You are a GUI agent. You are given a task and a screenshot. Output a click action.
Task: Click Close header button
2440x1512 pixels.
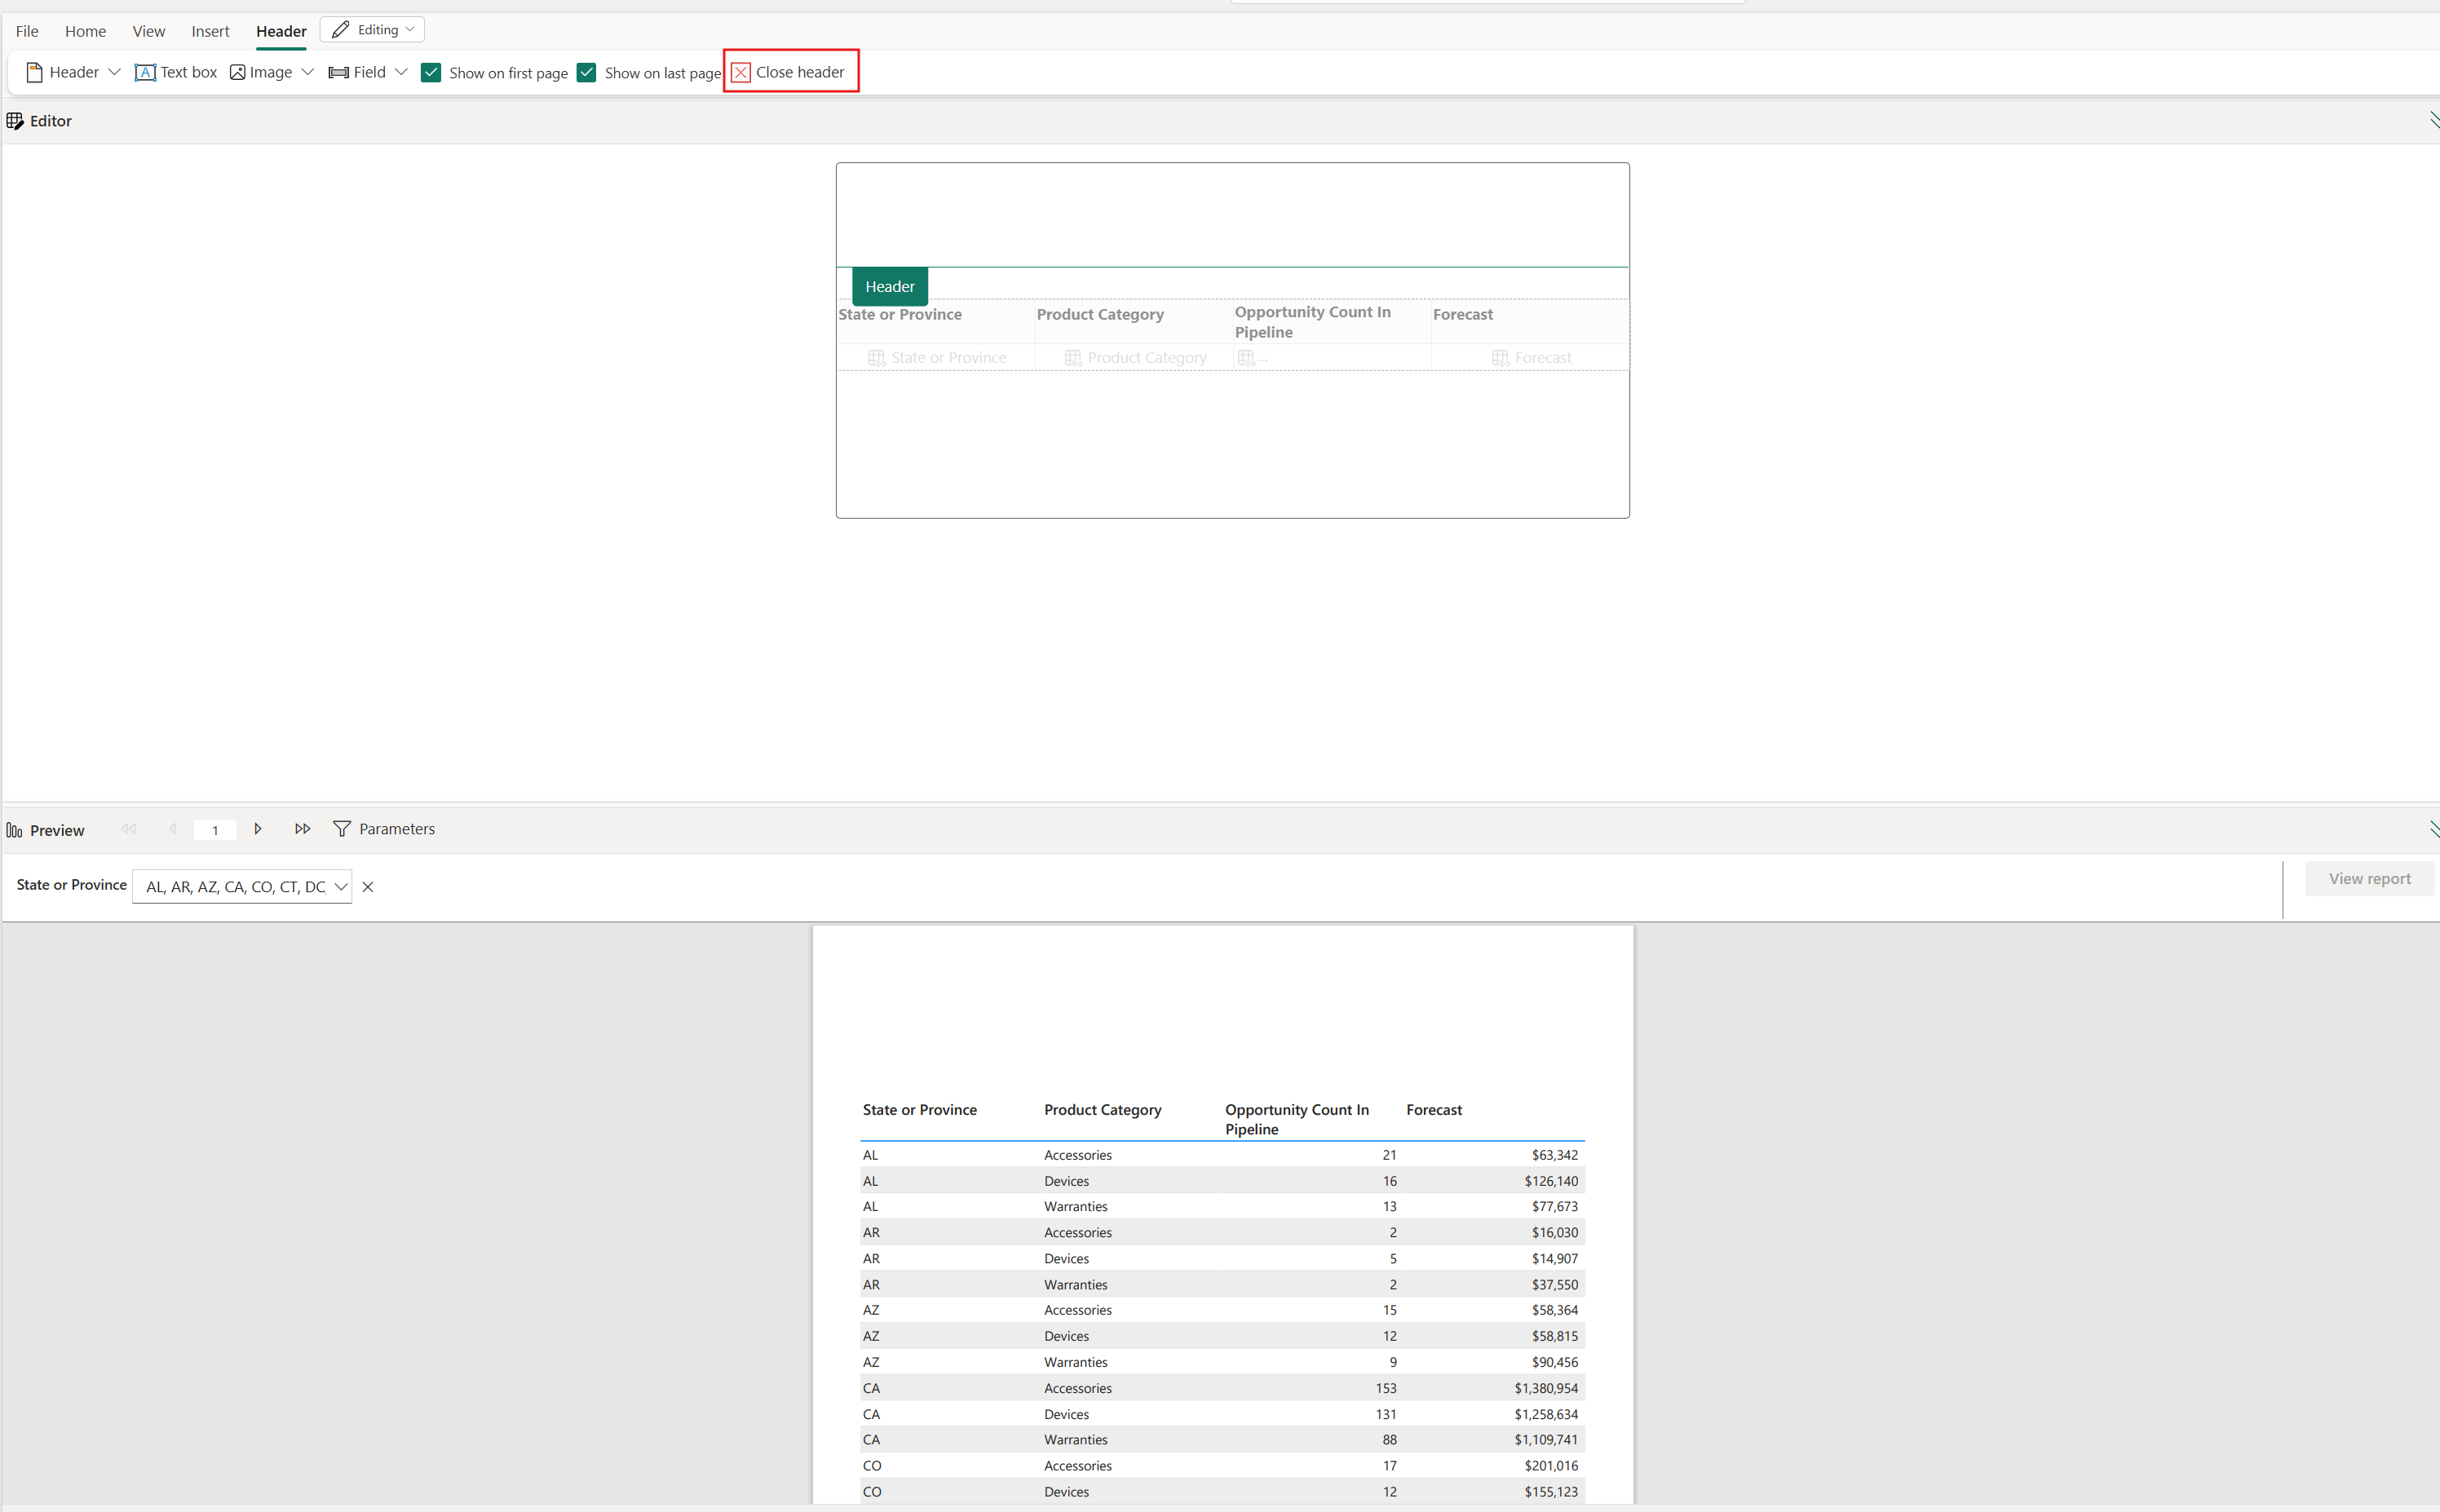[x=788, y=72]
